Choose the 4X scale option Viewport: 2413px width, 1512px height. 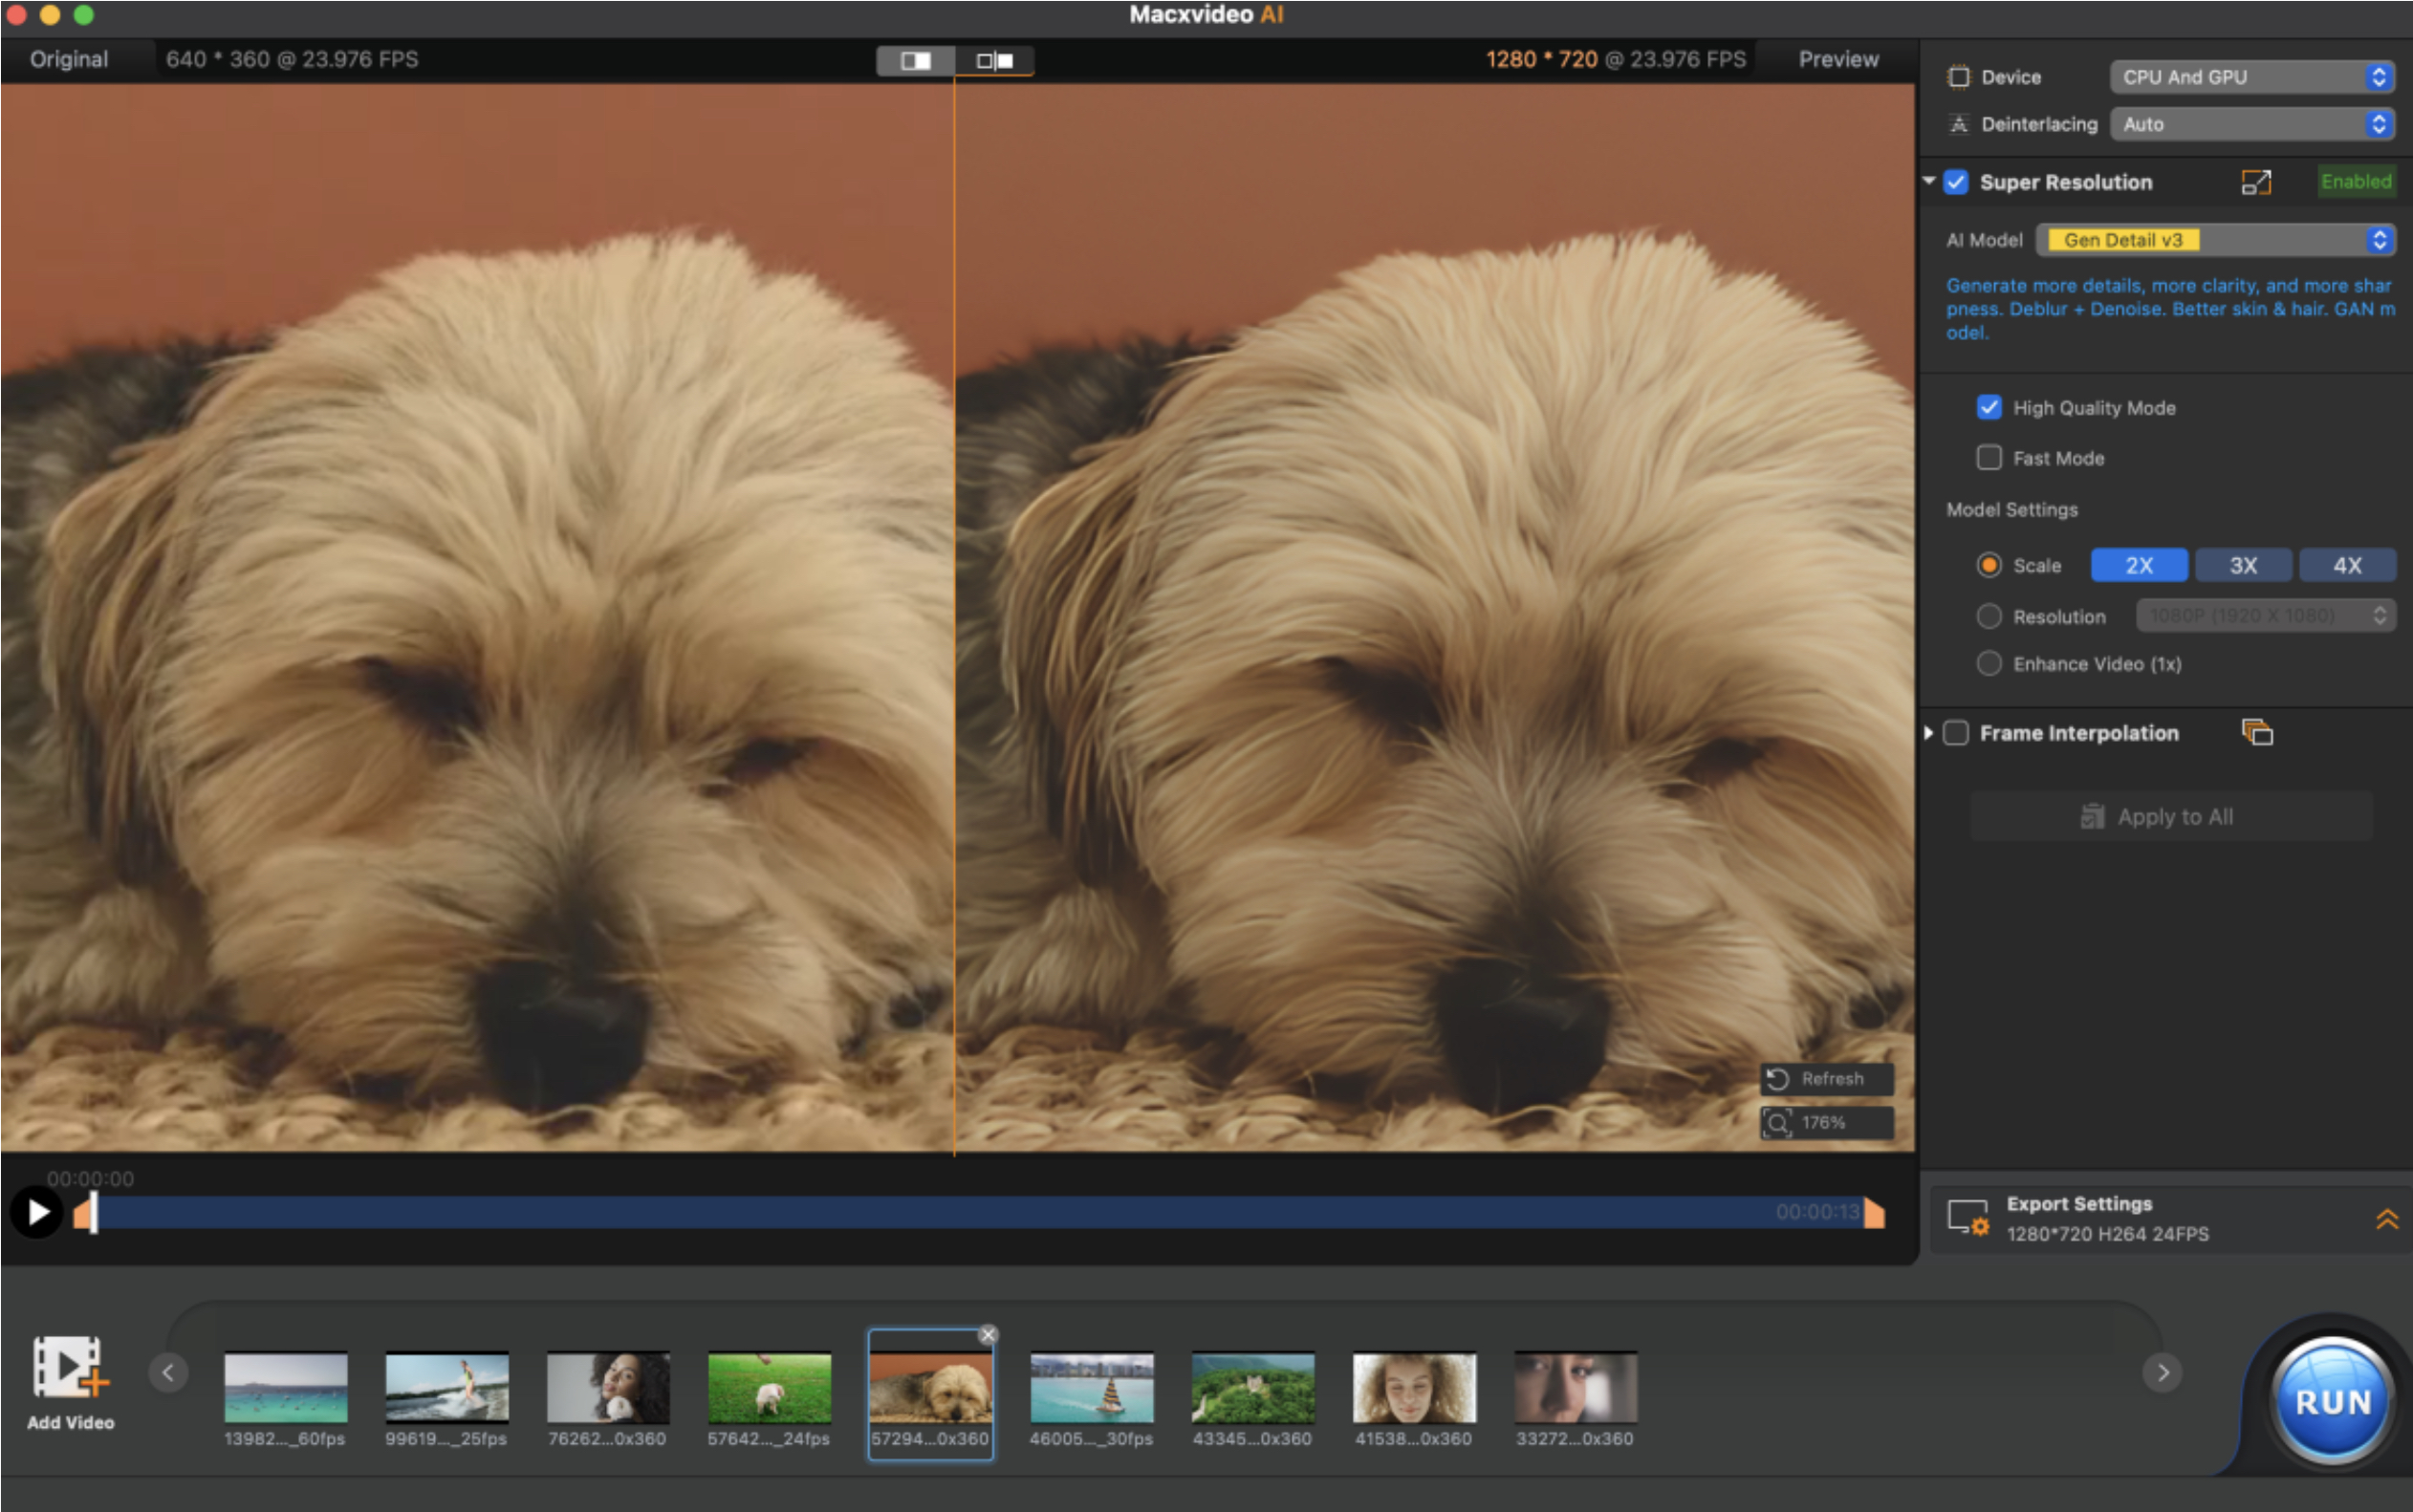(x=2346, y=565)
